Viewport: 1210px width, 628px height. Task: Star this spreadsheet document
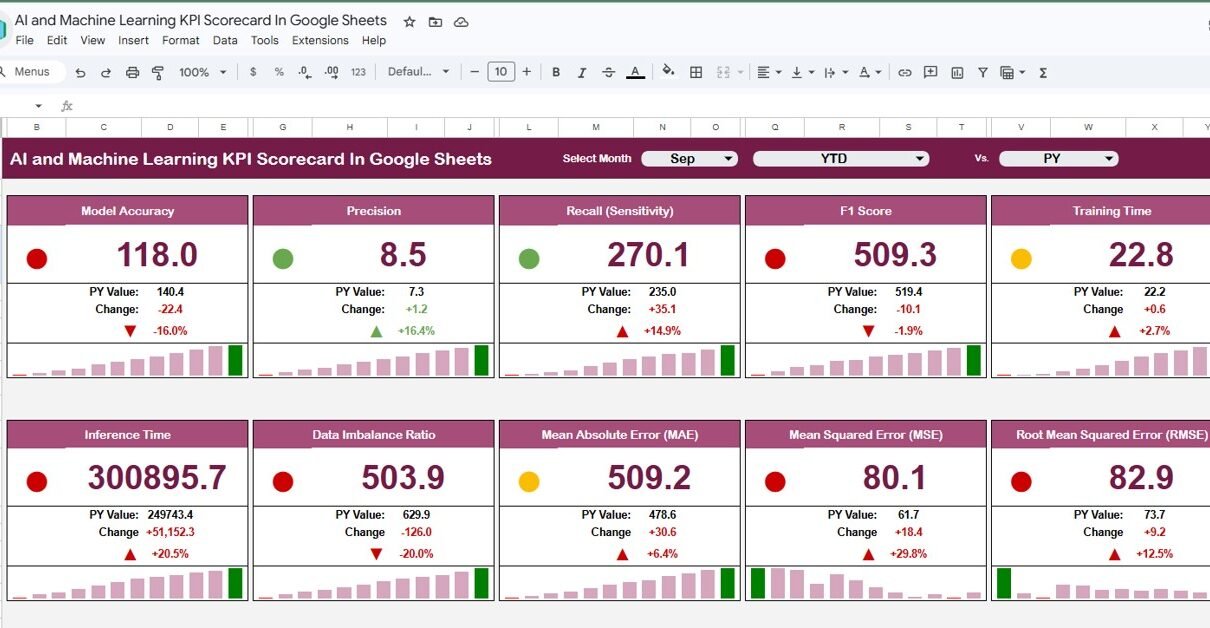pos(409,21)
